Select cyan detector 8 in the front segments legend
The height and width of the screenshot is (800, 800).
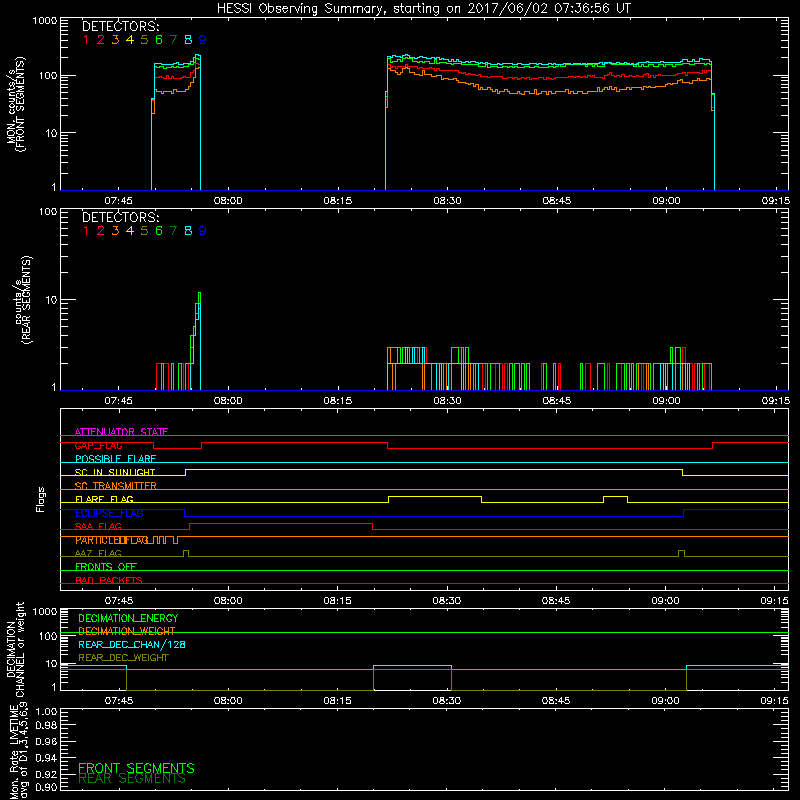click(188, 40)
